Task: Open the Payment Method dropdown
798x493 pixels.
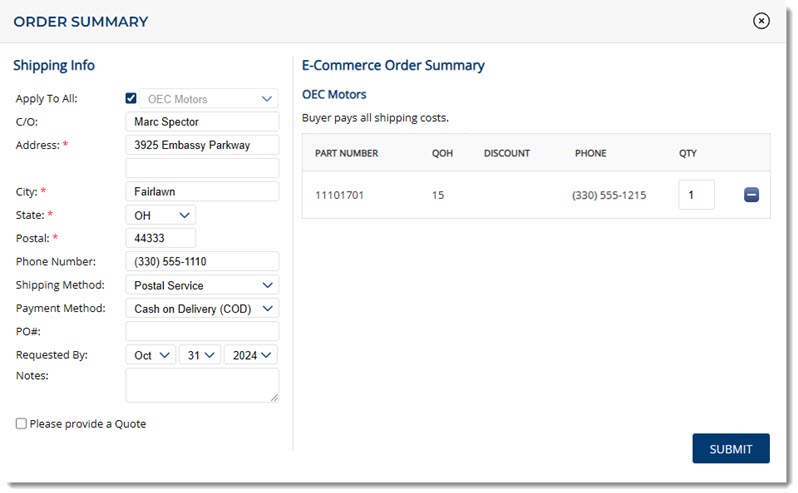Action: [202, 308]
